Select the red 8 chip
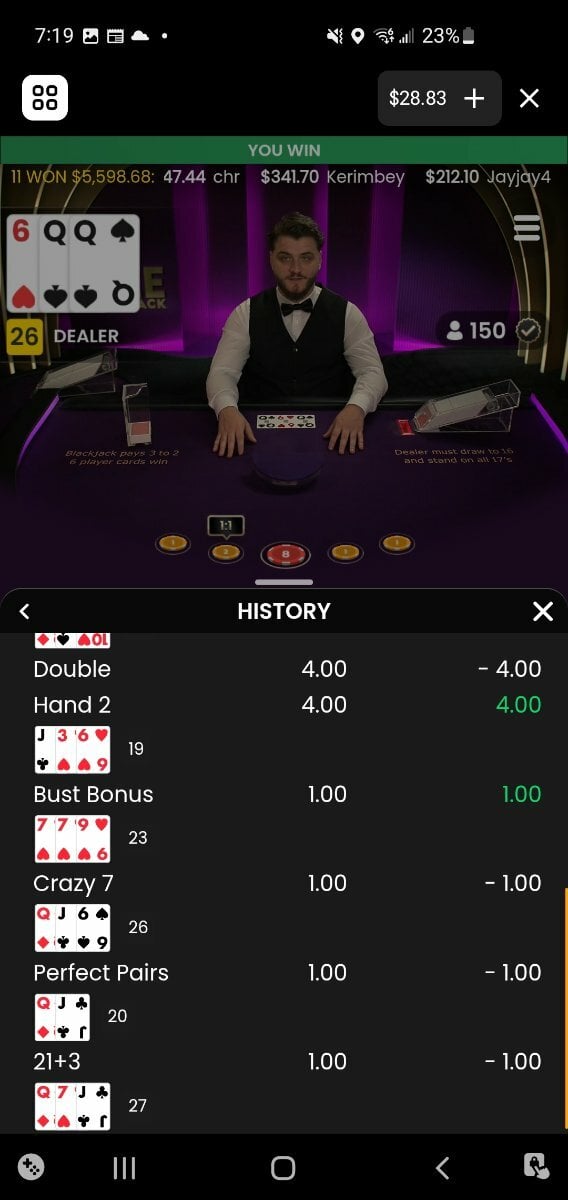Screen dimensions: 568x1200 tap(284, 555)
